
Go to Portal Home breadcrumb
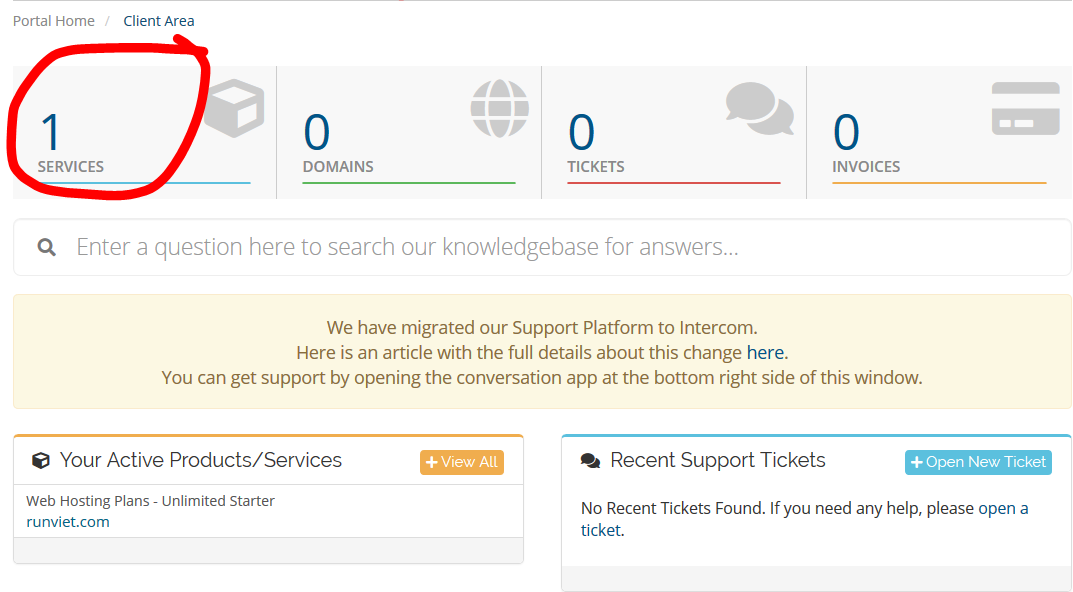click(54, 21)
